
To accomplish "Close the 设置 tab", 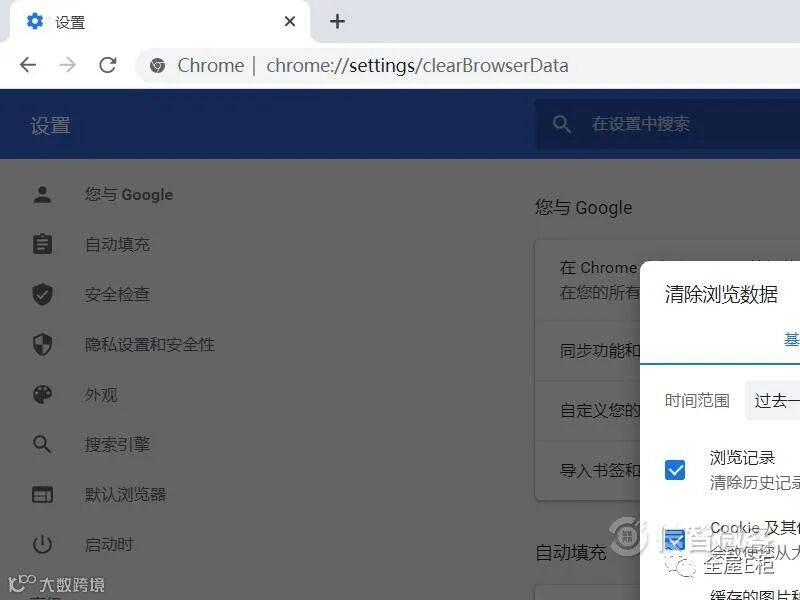I will (x=290, y=21).
